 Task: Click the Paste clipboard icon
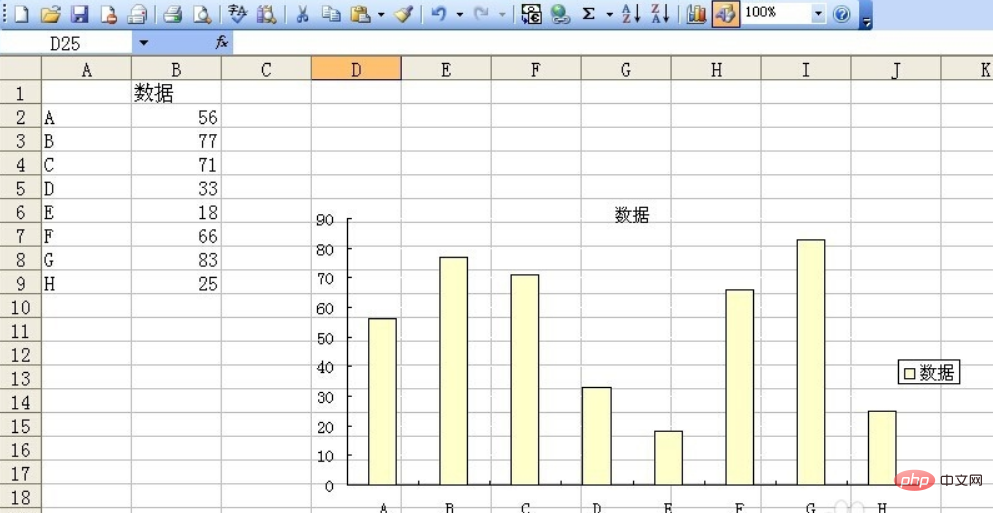click(361, 13)
